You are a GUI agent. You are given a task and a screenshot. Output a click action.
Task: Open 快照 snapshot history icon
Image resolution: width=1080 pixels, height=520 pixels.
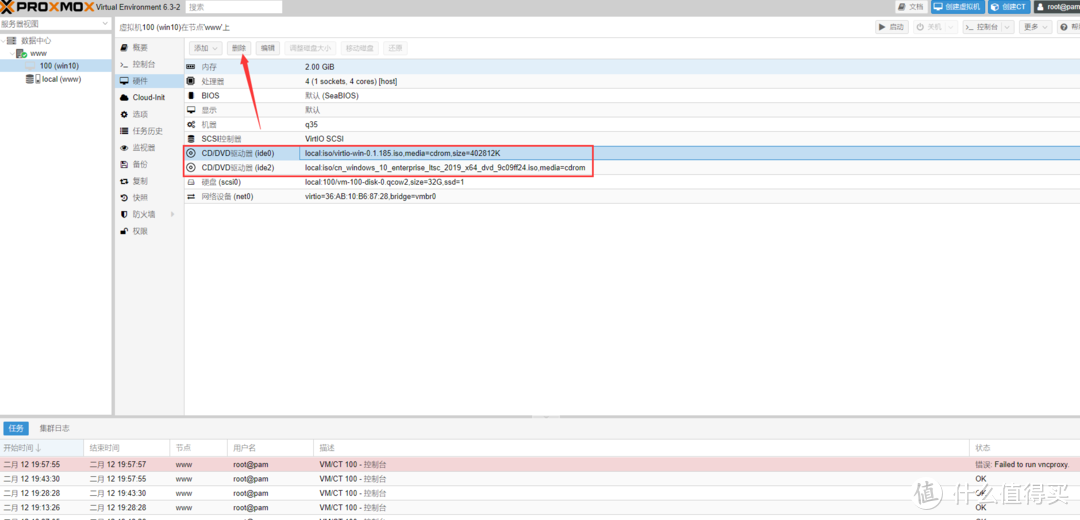[124, 197]
